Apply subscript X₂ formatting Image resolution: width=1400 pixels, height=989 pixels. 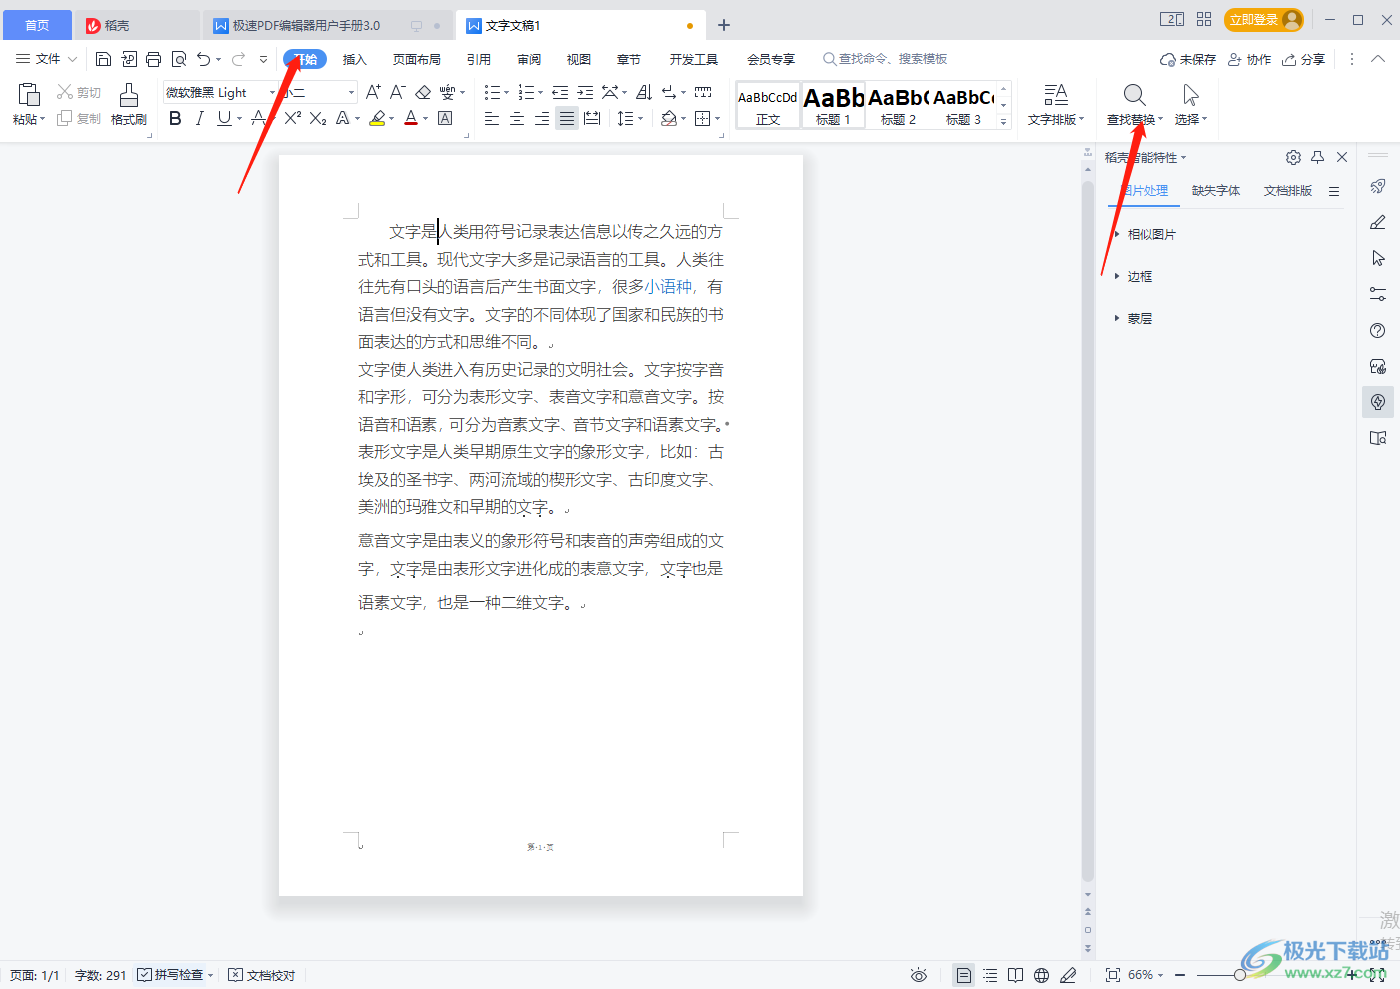pyautogui.click(x=317, y=118)
